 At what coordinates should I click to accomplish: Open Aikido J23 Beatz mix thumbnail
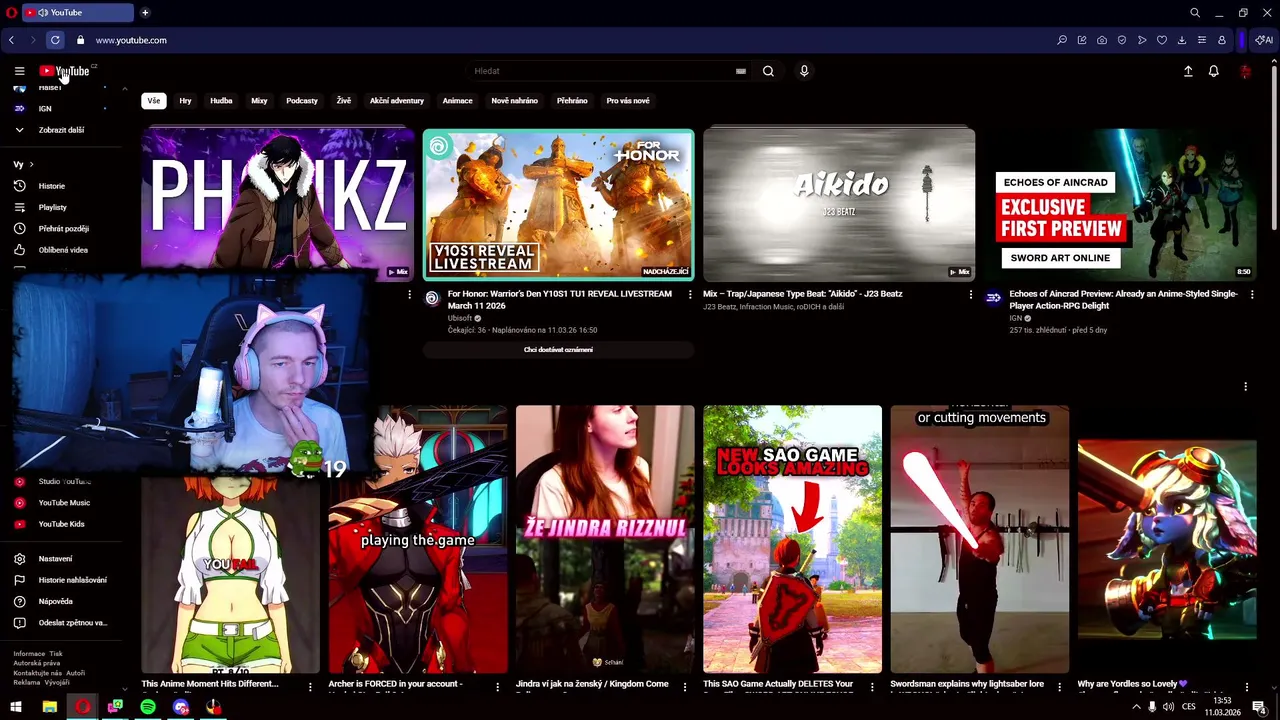(x=839, y=204)
